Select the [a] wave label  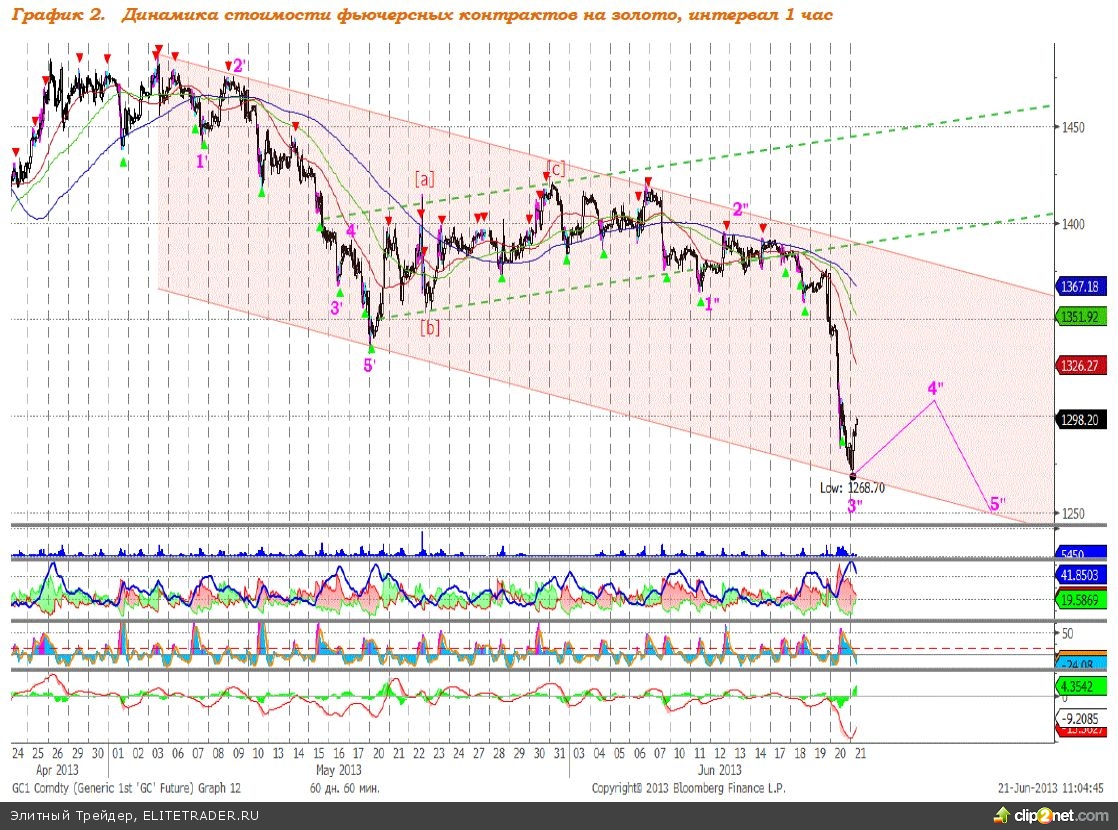pos(425,180)
